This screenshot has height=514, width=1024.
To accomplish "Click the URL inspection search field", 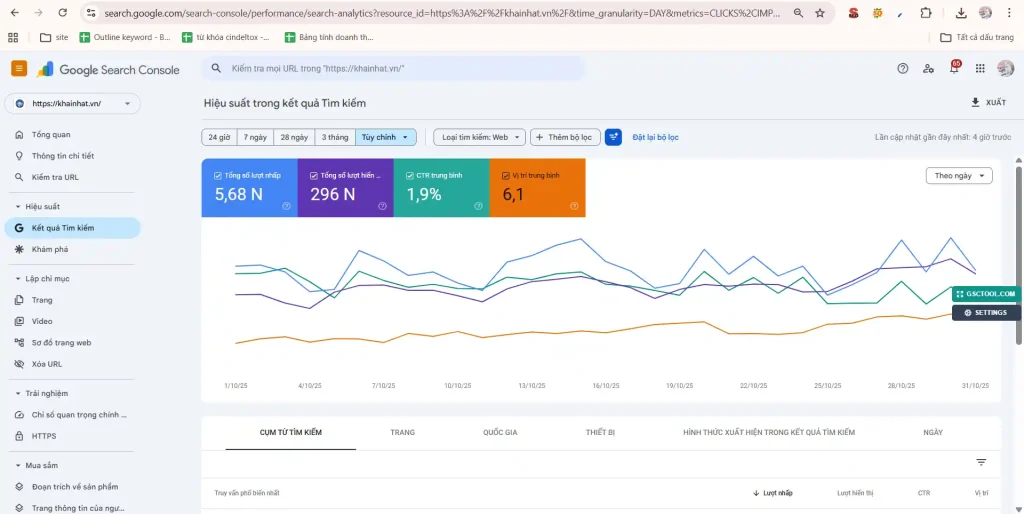I will (x=393, y=68).
